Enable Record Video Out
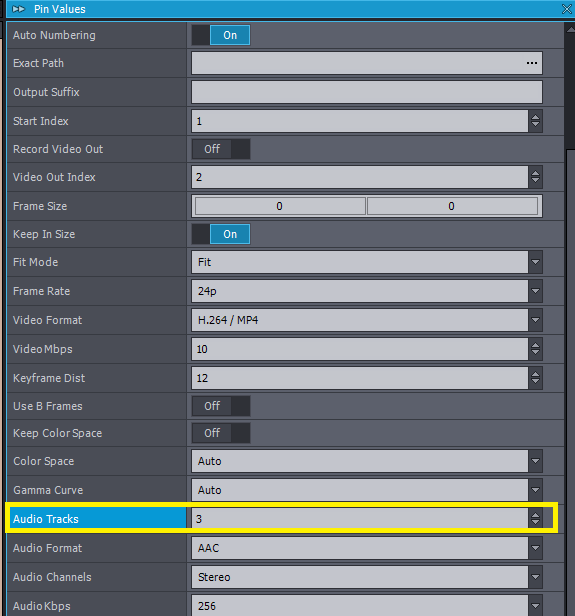The width and height of the screenshot is (575, 616). pyautogui.click(x=221, y=149)
